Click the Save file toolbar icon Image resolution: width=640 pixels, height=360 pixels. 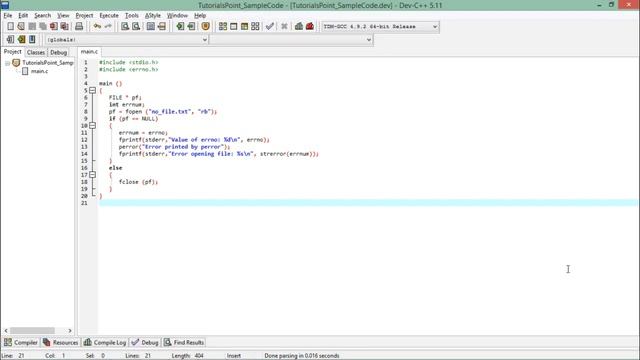(x=32, y=27)
